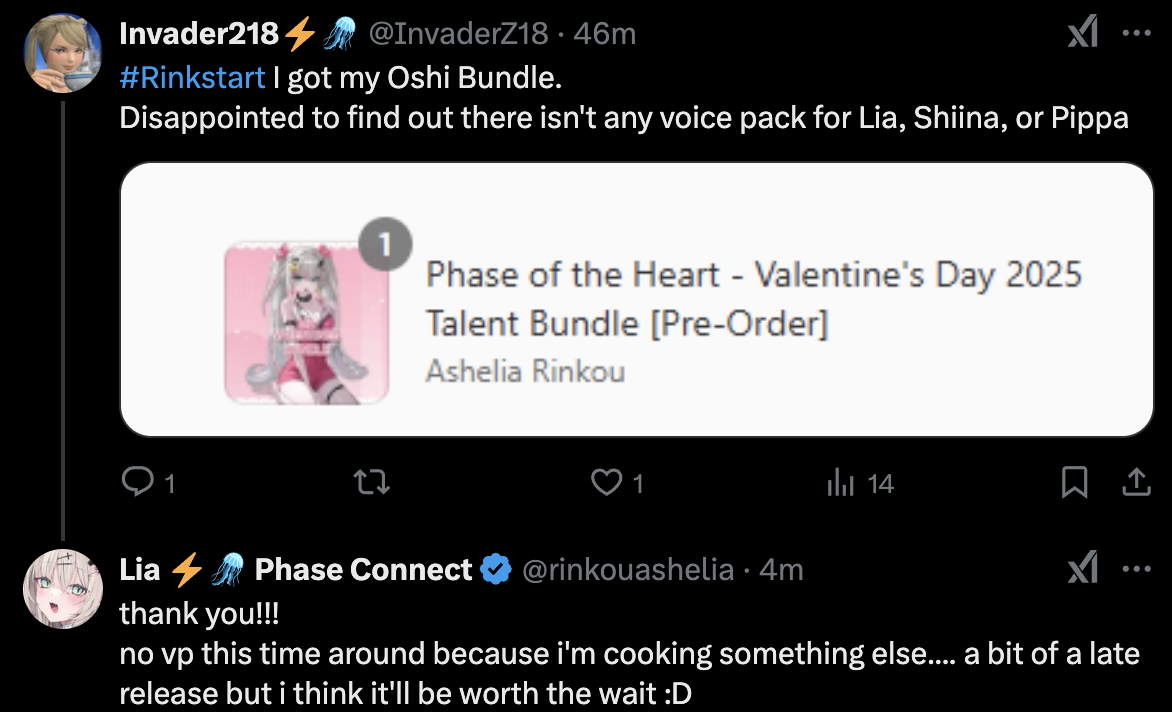This screenshot has width=1172, height=712.
Task: Click the blue verified badge beside Phase Connect
Action: (x=495, y=570)
